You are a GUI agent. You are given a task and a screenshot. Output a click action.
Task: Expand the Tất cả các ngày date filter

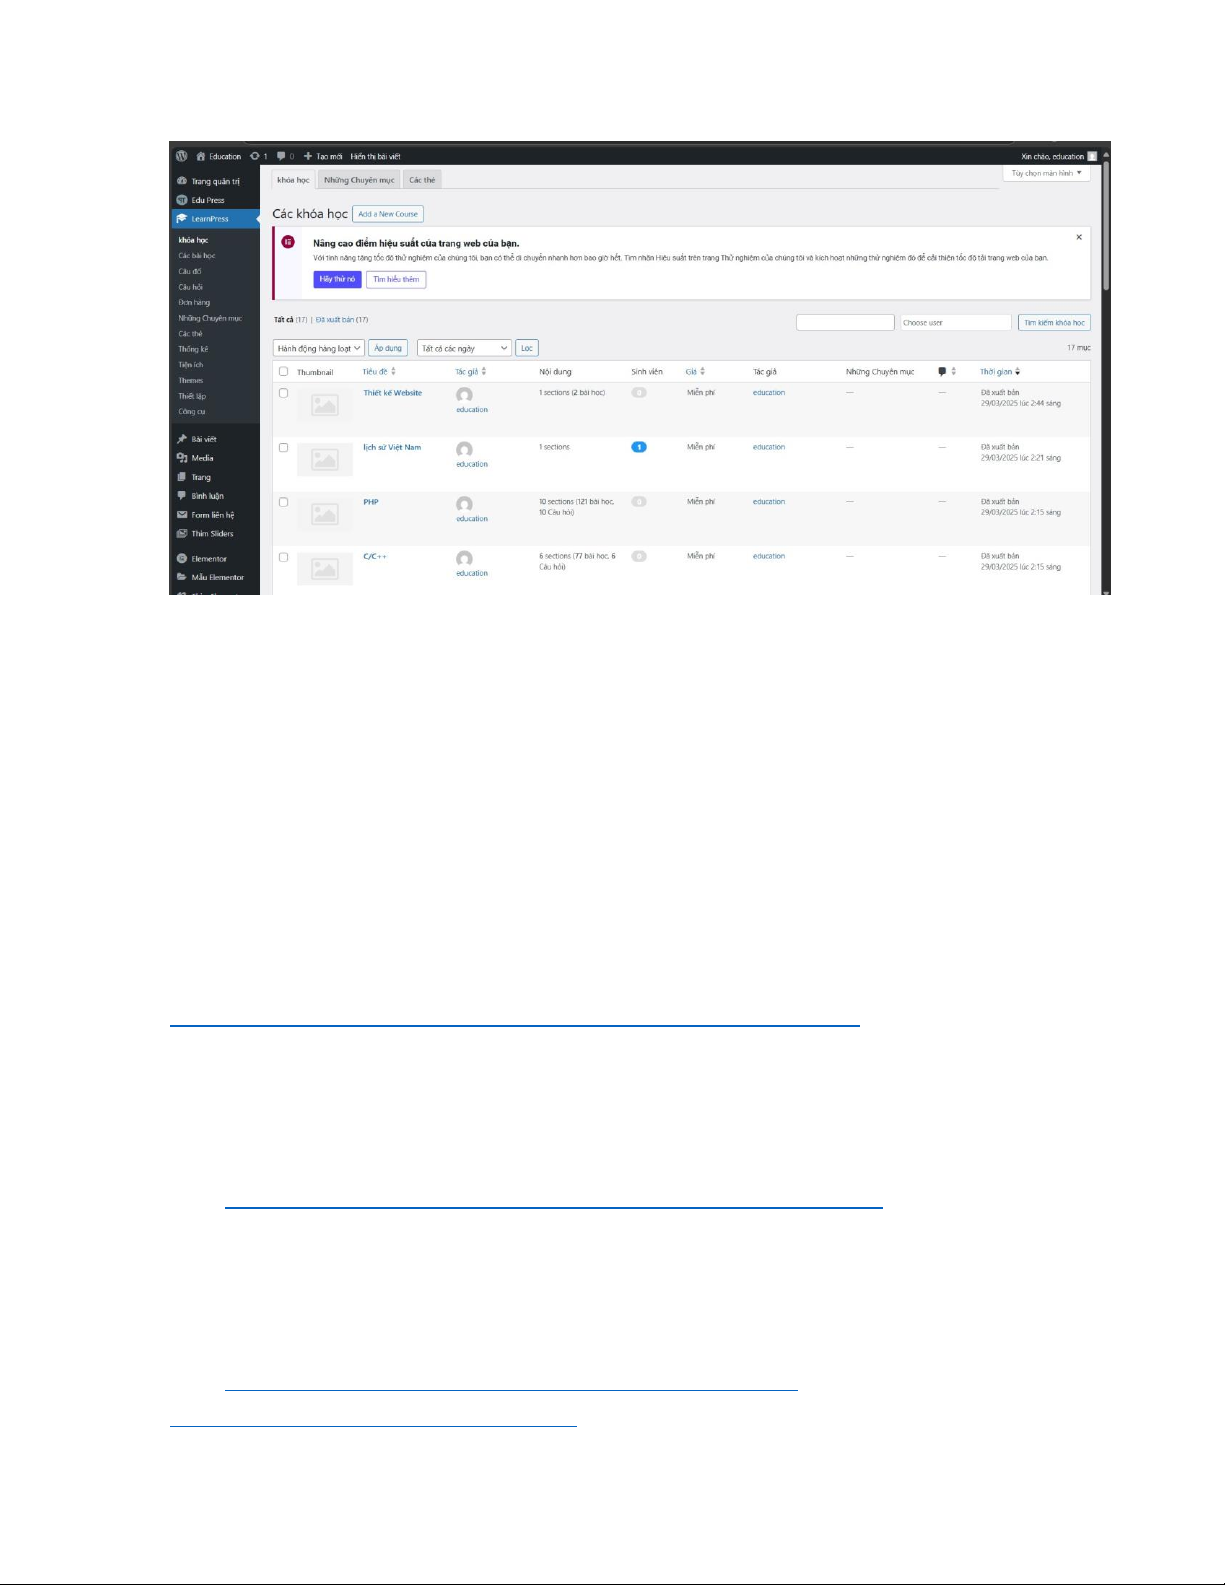point(464,348)
